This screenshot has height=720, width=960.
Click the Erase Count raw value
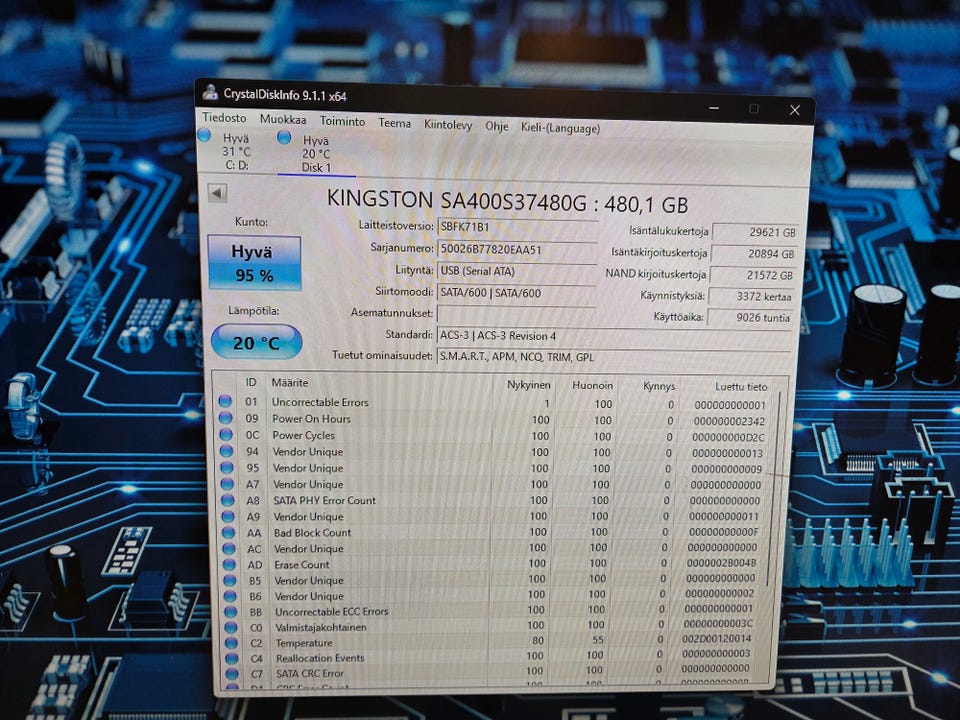tap(722, 563)
